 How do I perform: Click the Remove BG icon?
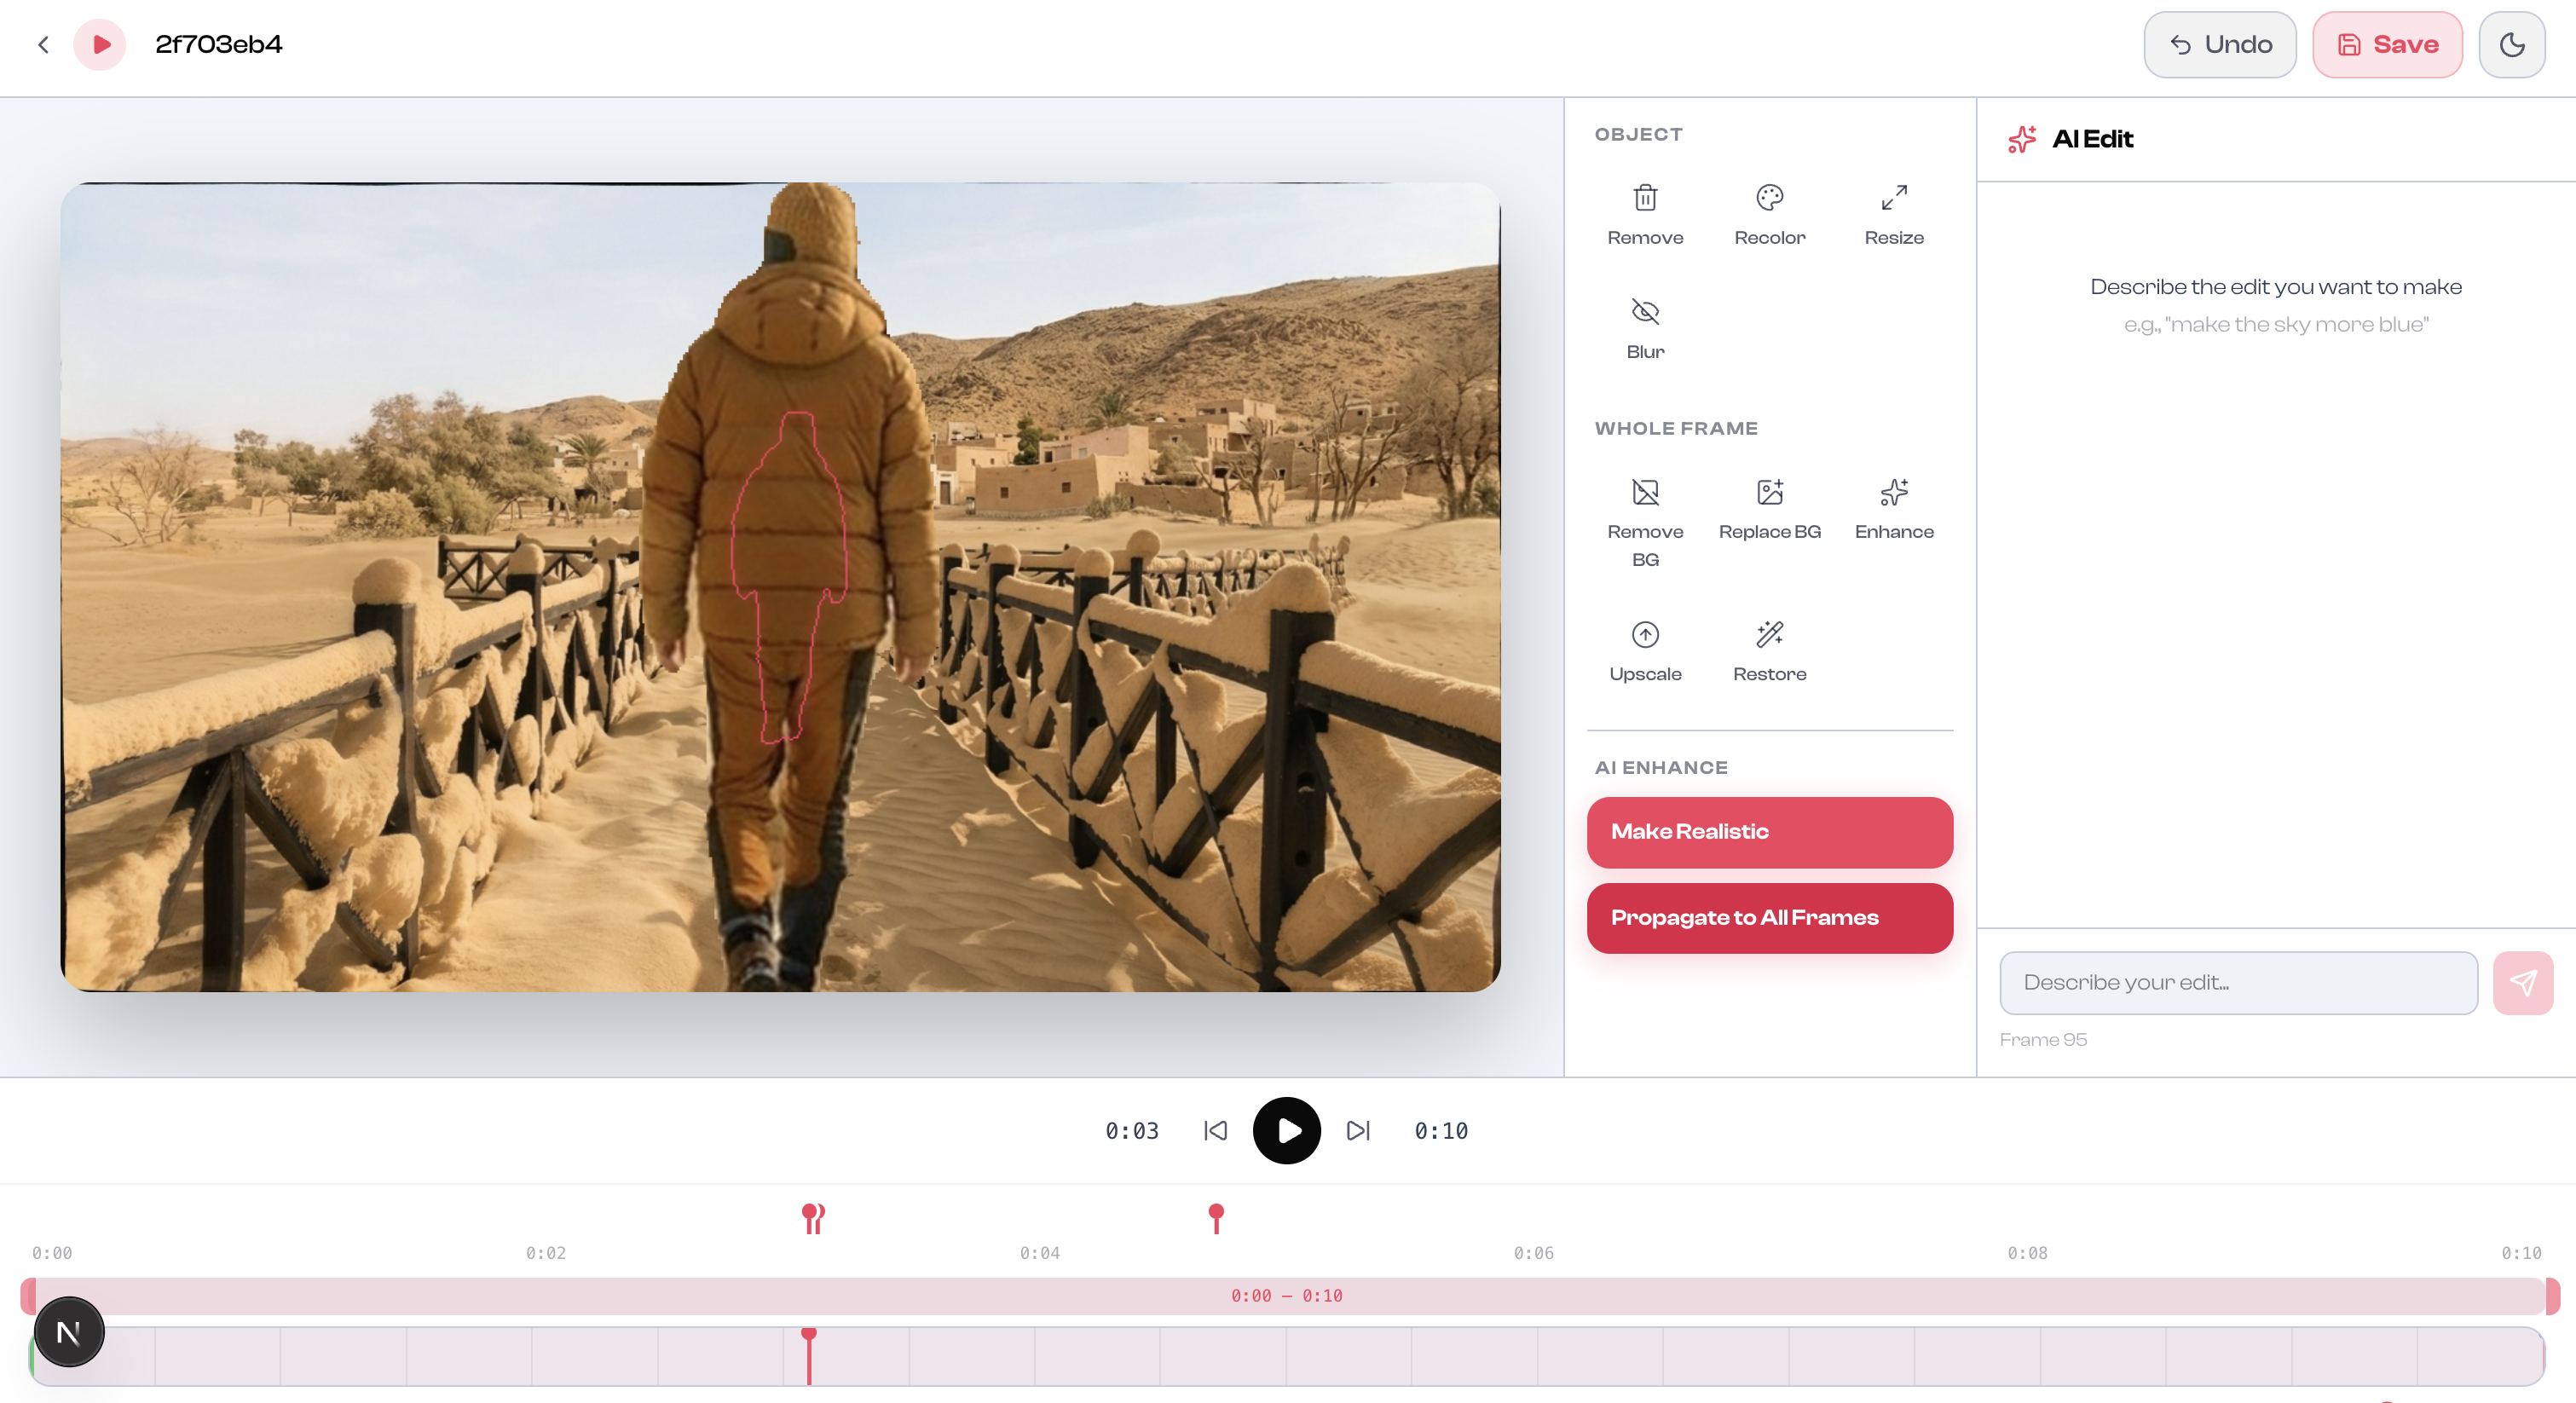pos(1645,492)
